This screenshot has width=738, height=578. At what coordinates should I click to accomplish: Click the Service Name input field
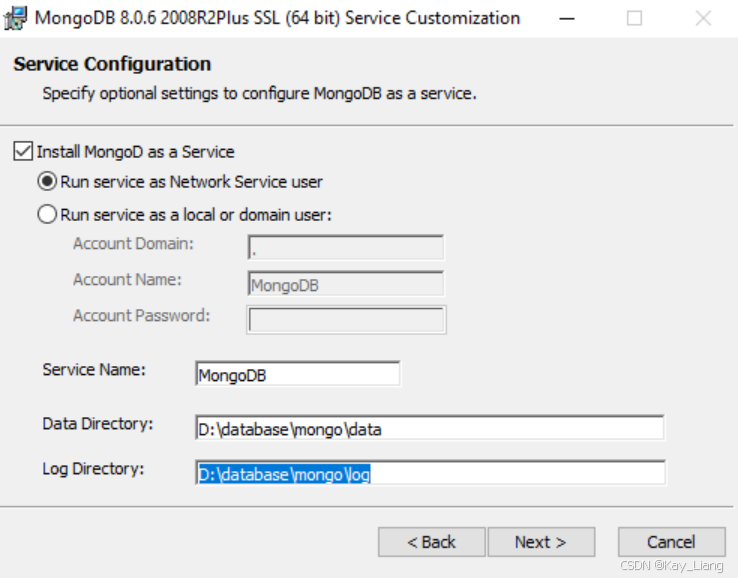point(298,374)
